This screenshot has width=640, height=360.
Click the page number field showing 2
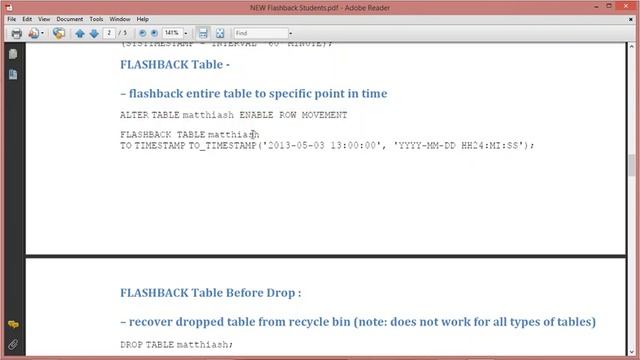tap(109, 33)
